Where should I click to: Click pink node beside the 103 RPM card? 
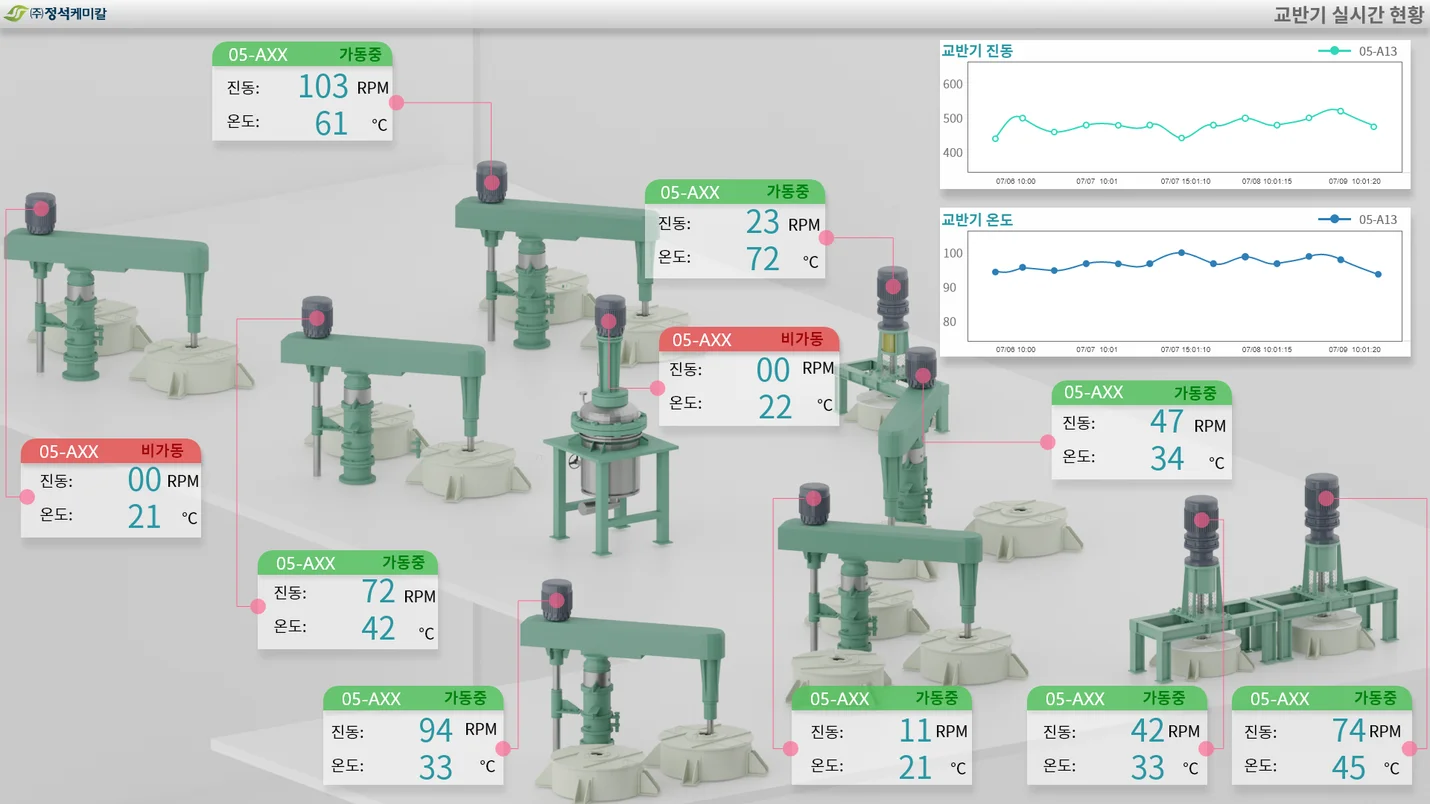click(396, 102)
